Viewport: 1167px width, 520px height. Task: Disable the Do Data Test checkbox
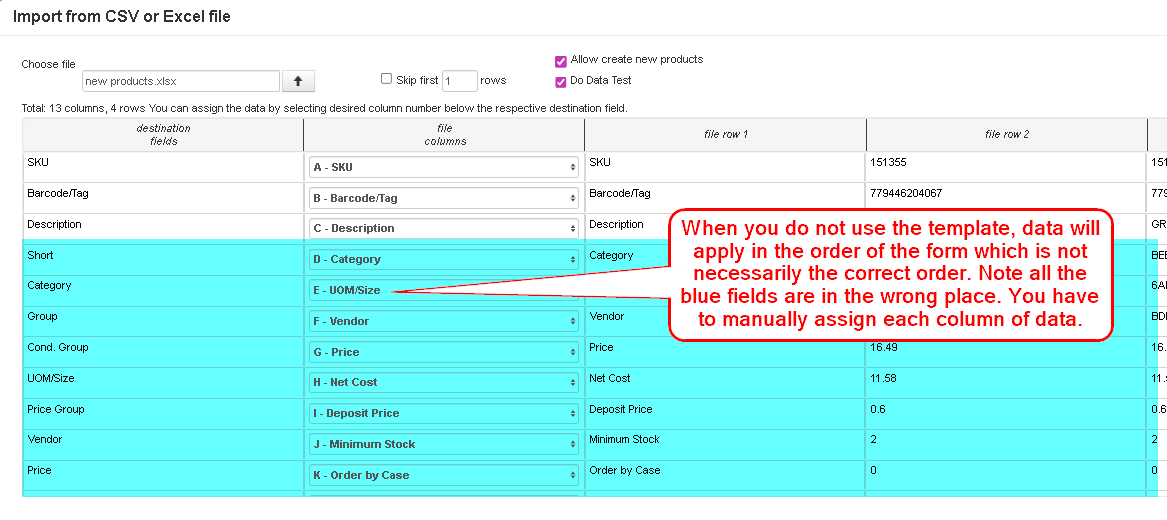tap(561, 81)
